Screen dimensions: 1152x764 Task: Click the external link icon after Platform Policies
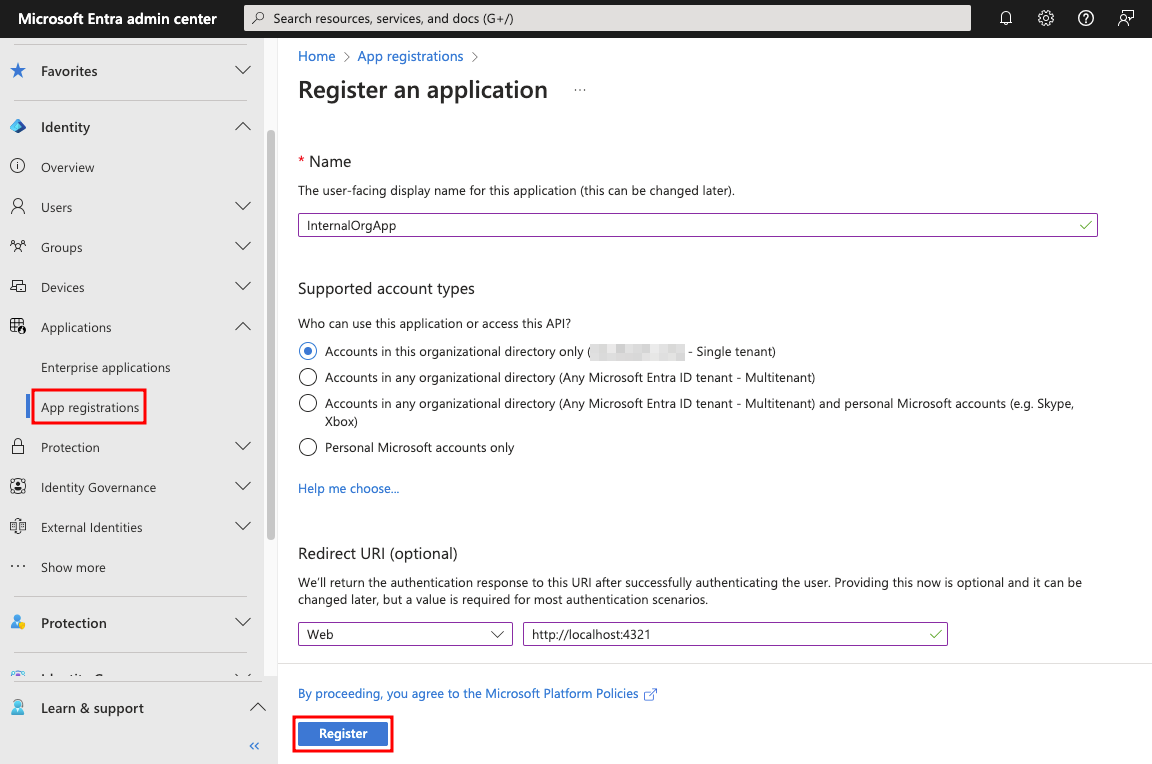click(650, 694)
